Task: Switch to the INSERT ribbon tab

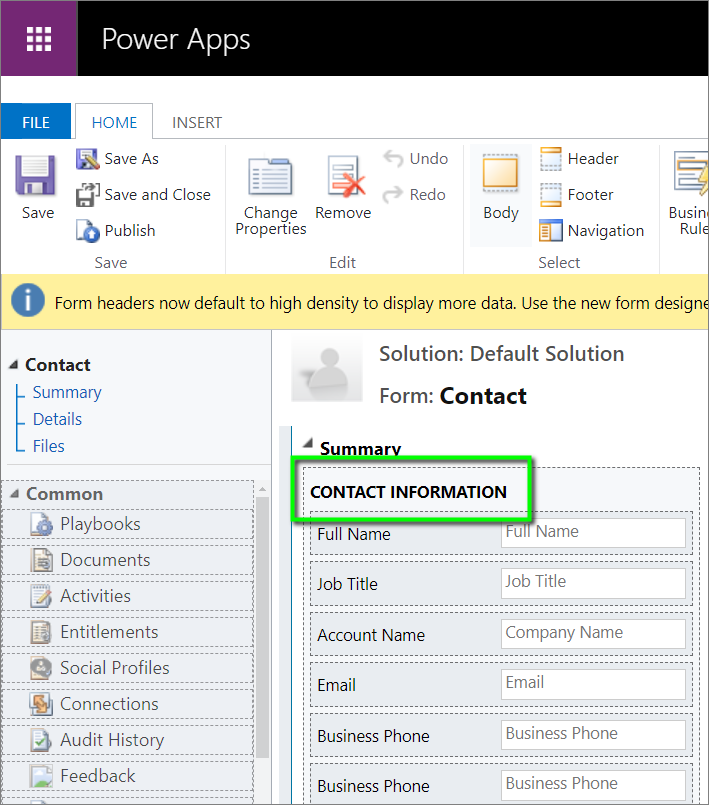Action: (197, 122)
